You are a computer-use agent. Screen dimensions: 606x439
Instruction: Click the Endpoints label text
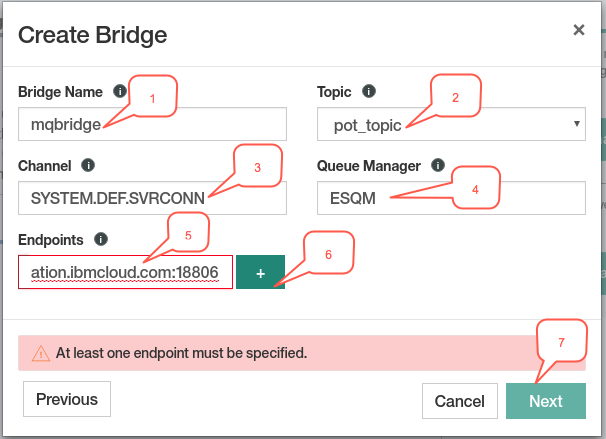51,240
